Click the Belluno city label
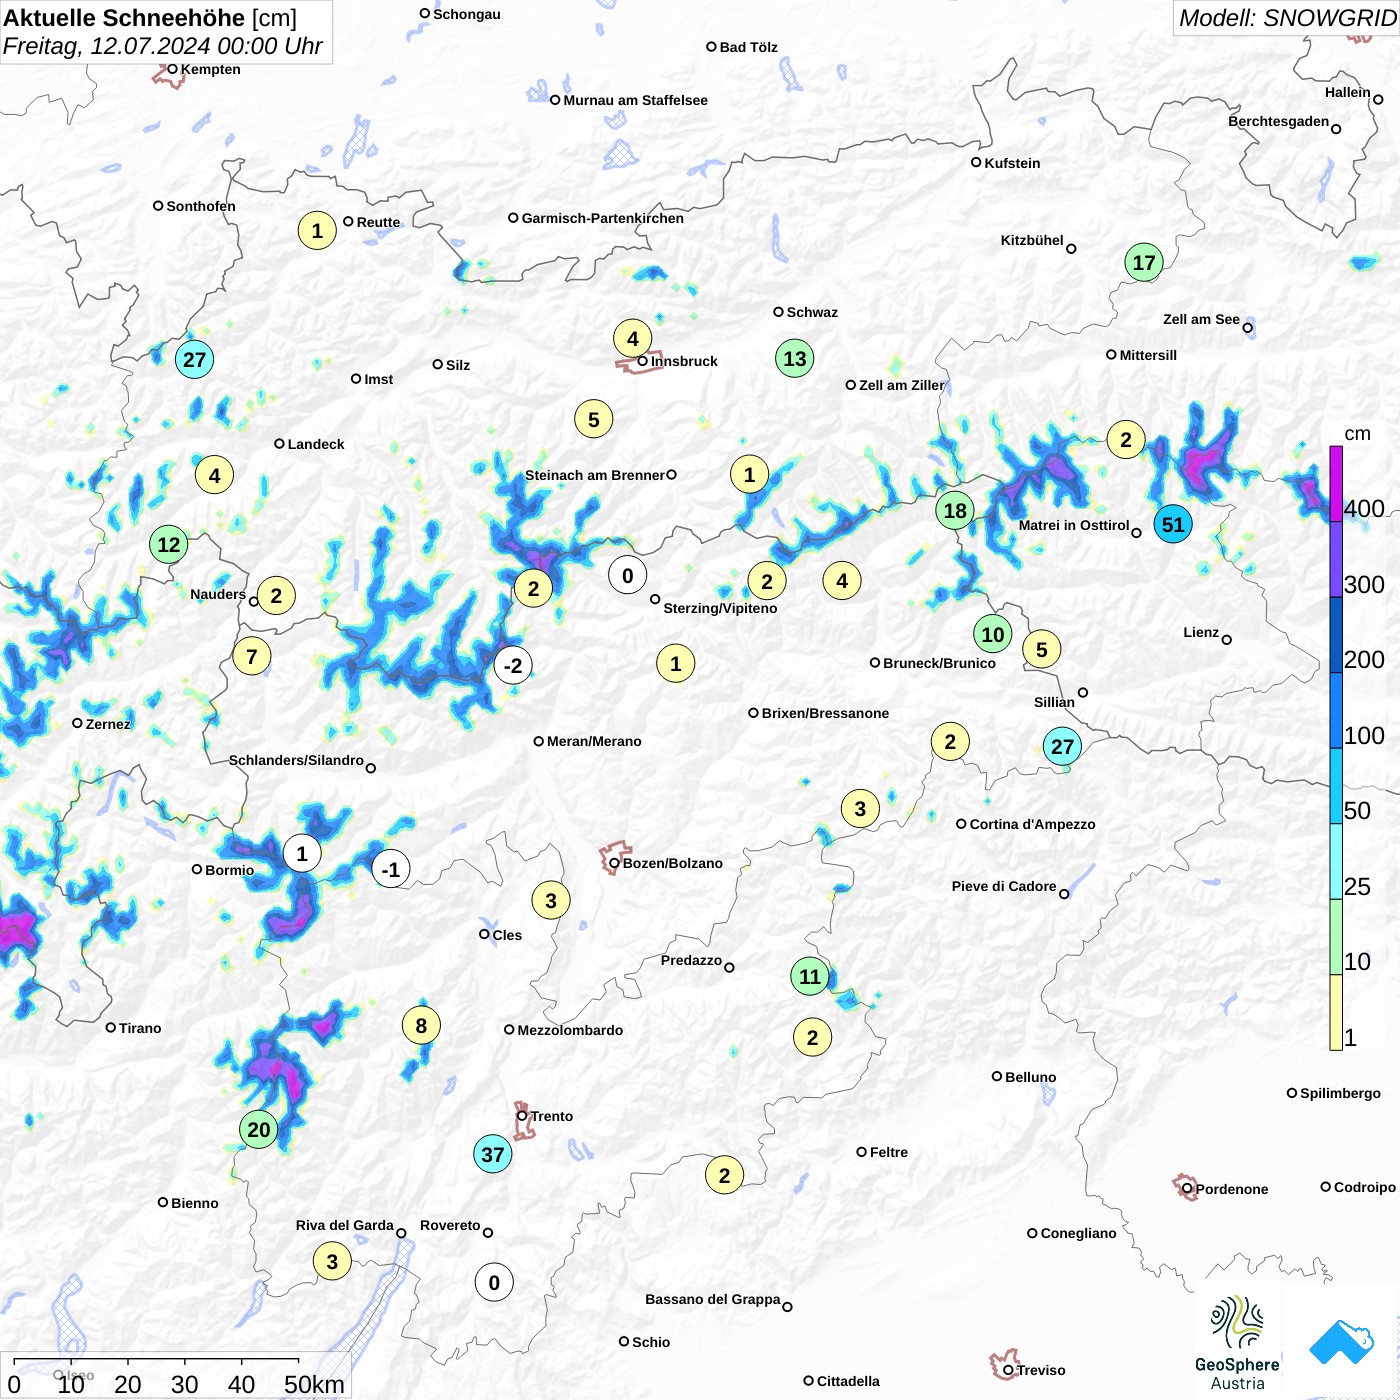 [x=1031, y=1077]
